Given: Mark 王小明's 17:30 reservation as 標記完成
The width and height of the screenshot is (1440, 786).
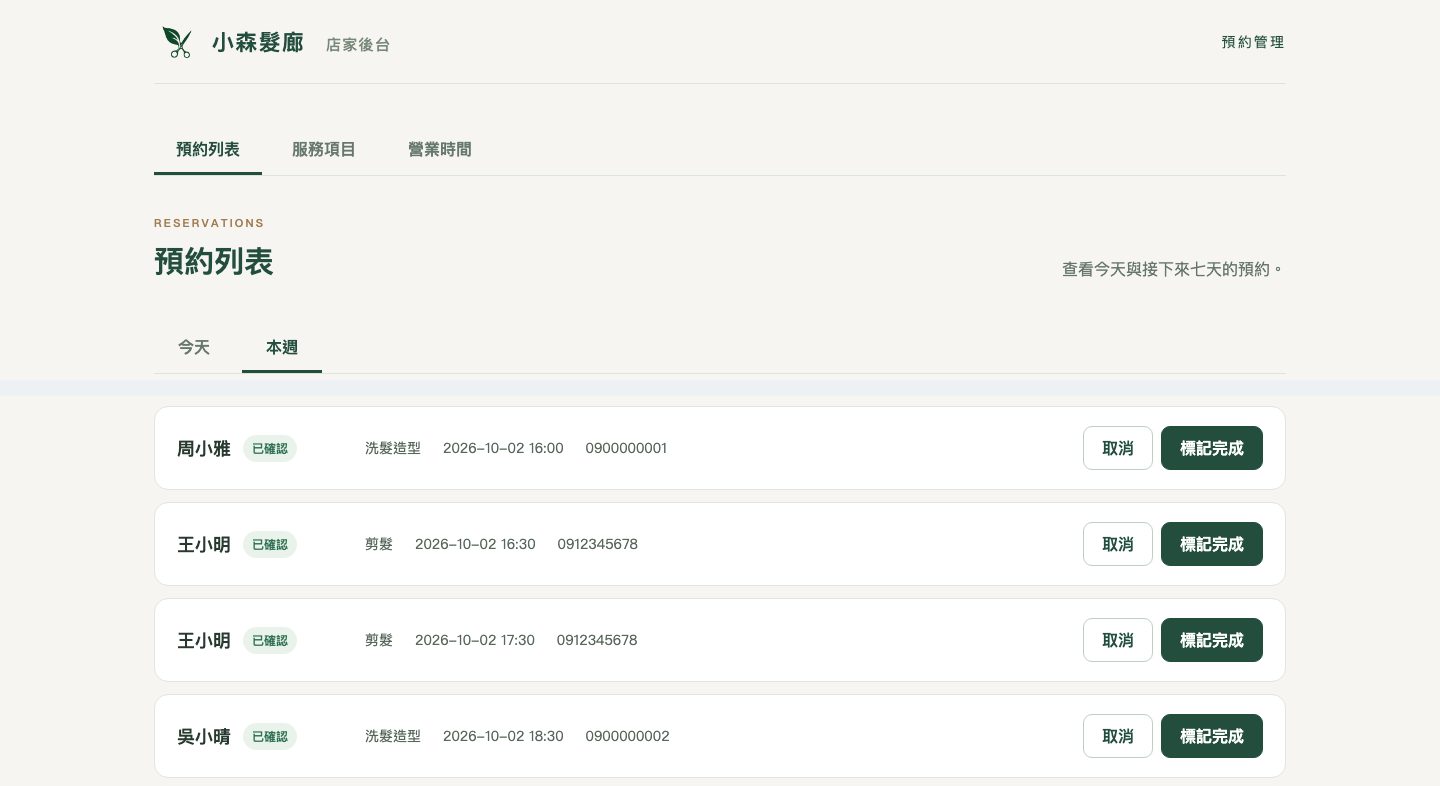Looking at the screenshot, I should [1212, 640].
